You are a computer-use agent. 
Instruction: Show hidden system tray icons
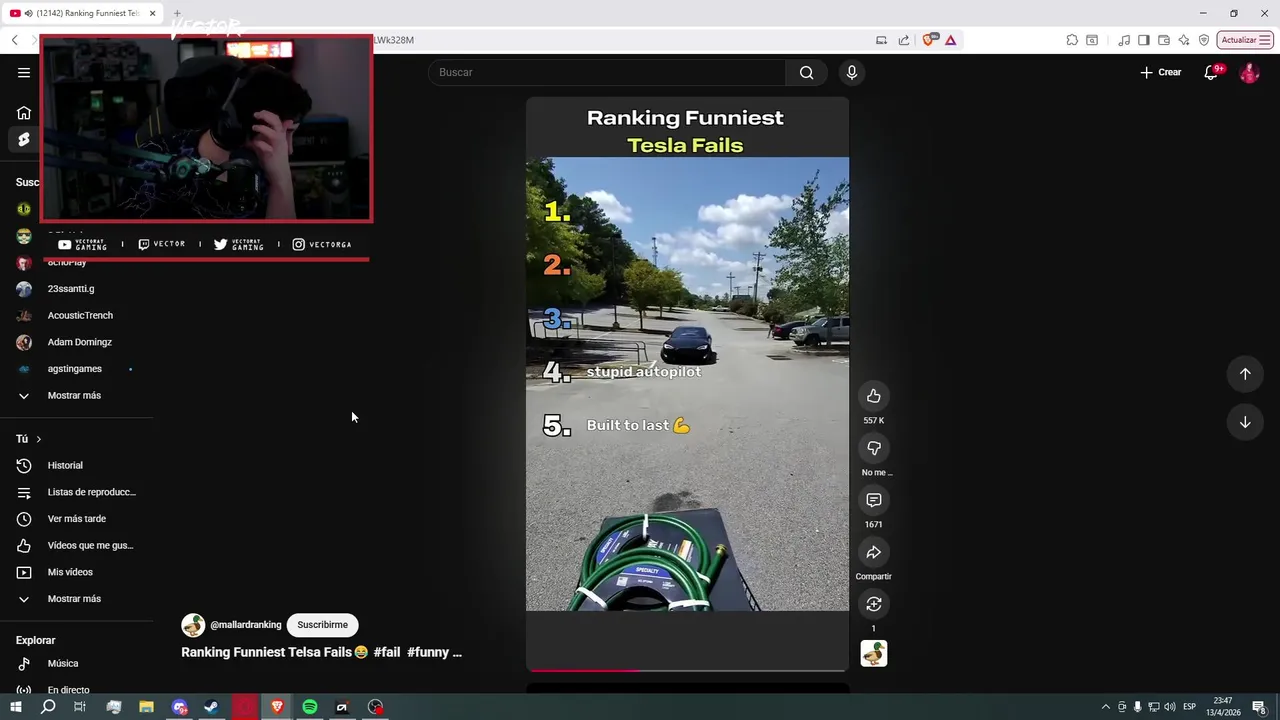pyautogui.click(x=1105, y=707)
